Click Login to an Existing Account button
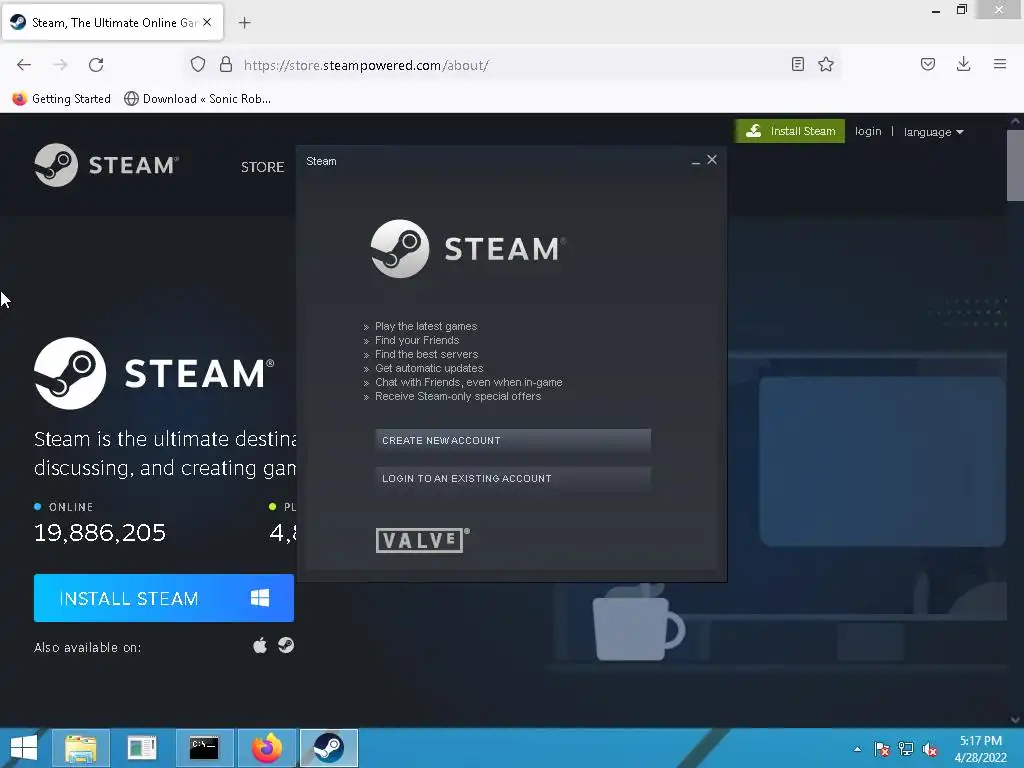 coord(513,478)
